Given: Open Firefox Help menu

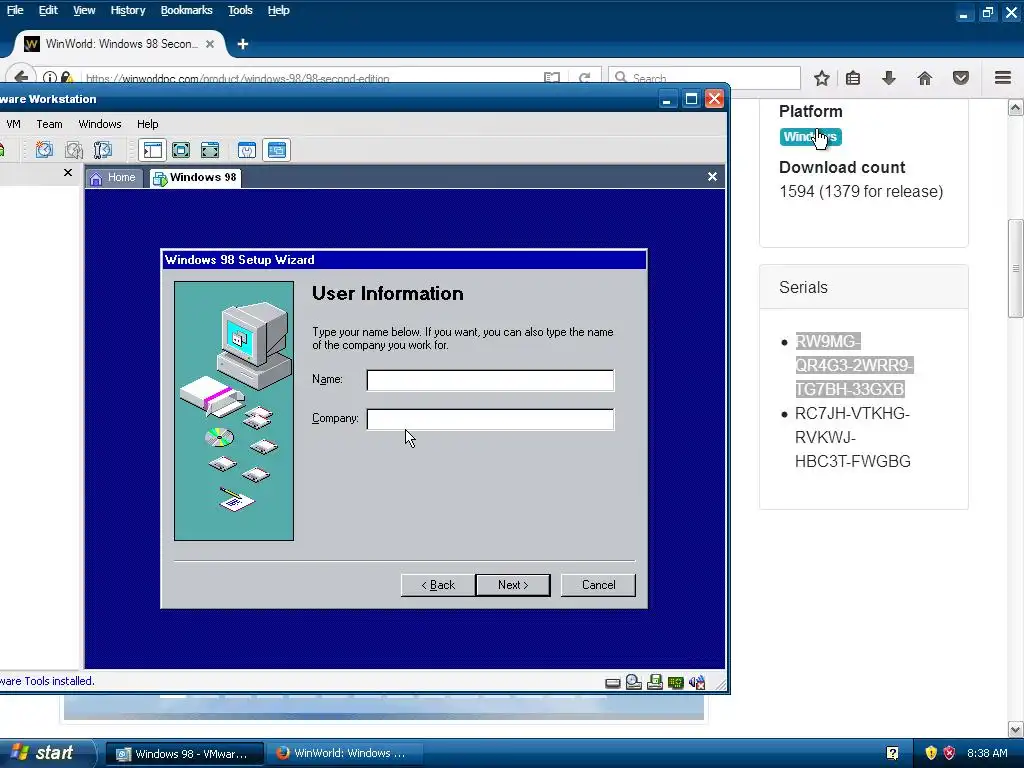Looking at the screenshot, I should click(x=279, y=10).
